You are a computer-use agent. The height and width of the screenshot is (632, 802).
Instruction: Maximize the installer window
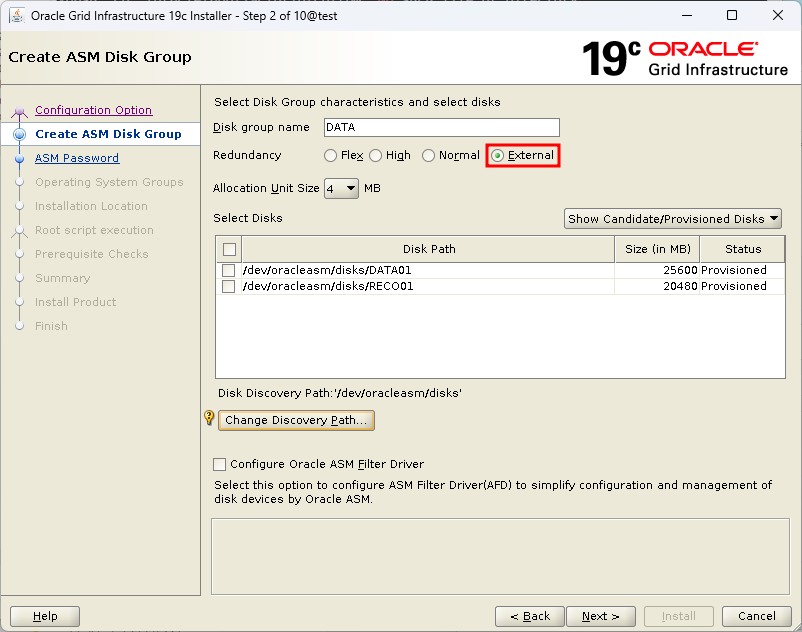[x=732, y=15]
